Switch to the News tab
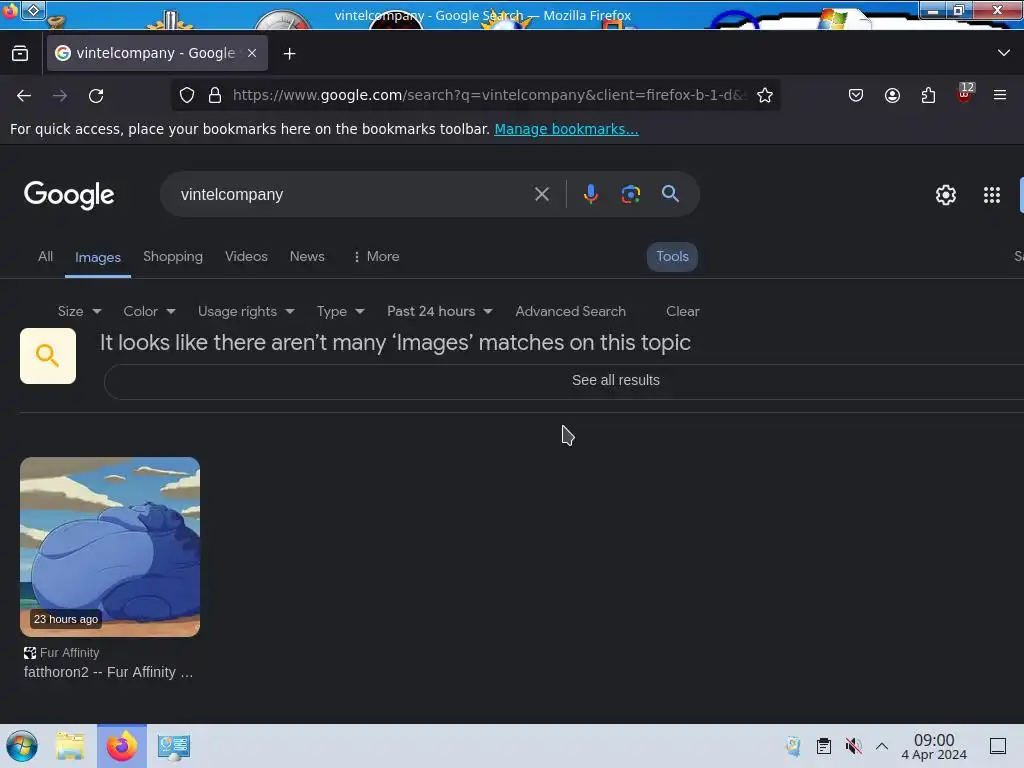Screen dimensions: 1024x768 (307, 257)
